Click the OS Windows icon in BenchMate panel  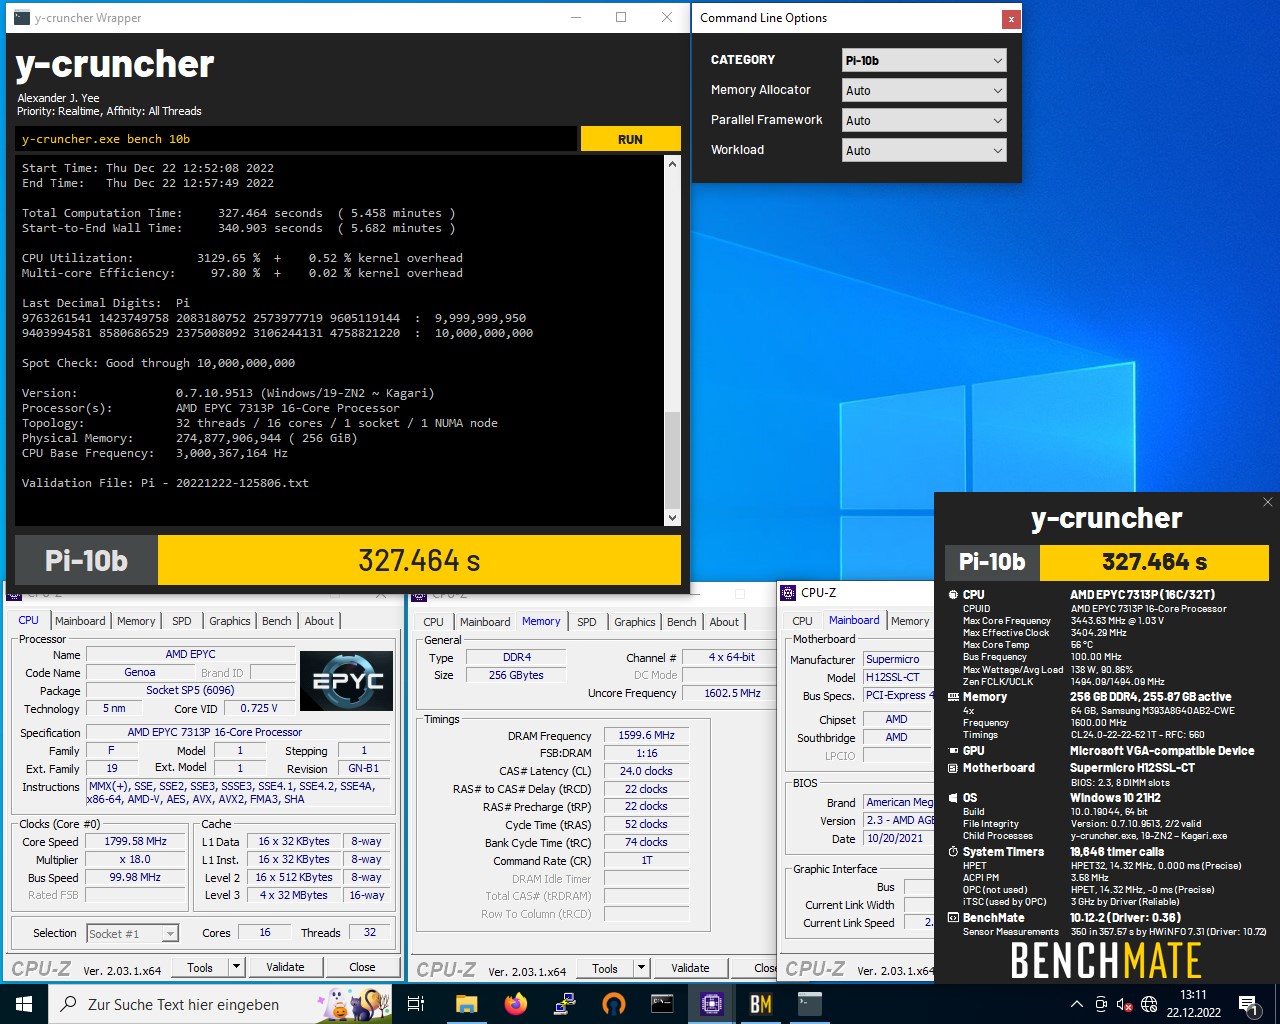coord(953,798)
